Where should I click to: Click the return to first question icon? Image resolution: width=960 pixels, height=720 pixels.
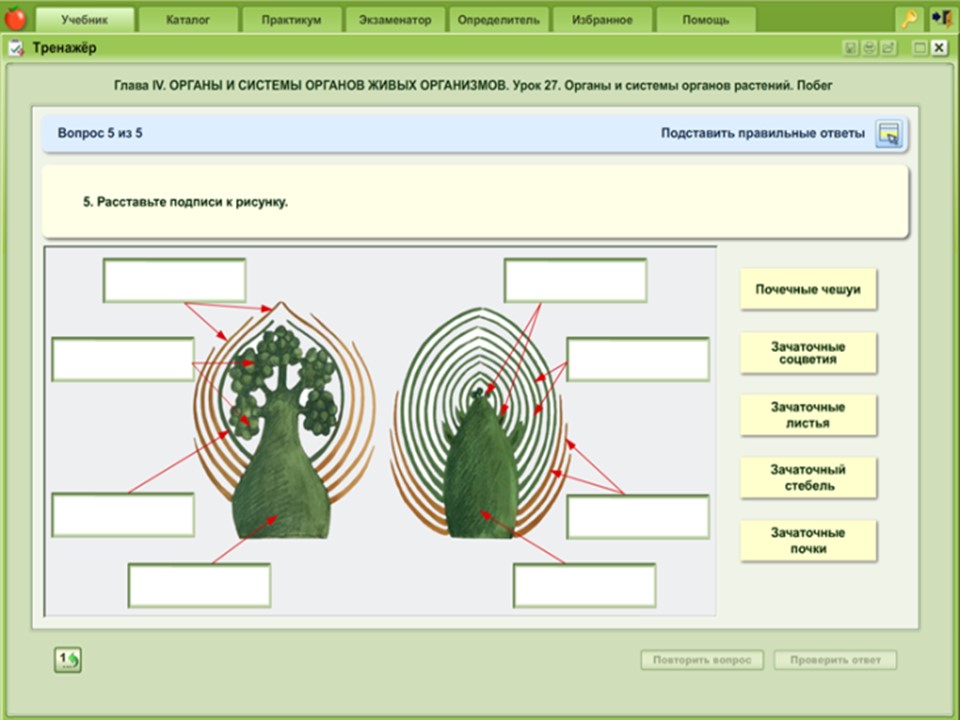[68, 659]
